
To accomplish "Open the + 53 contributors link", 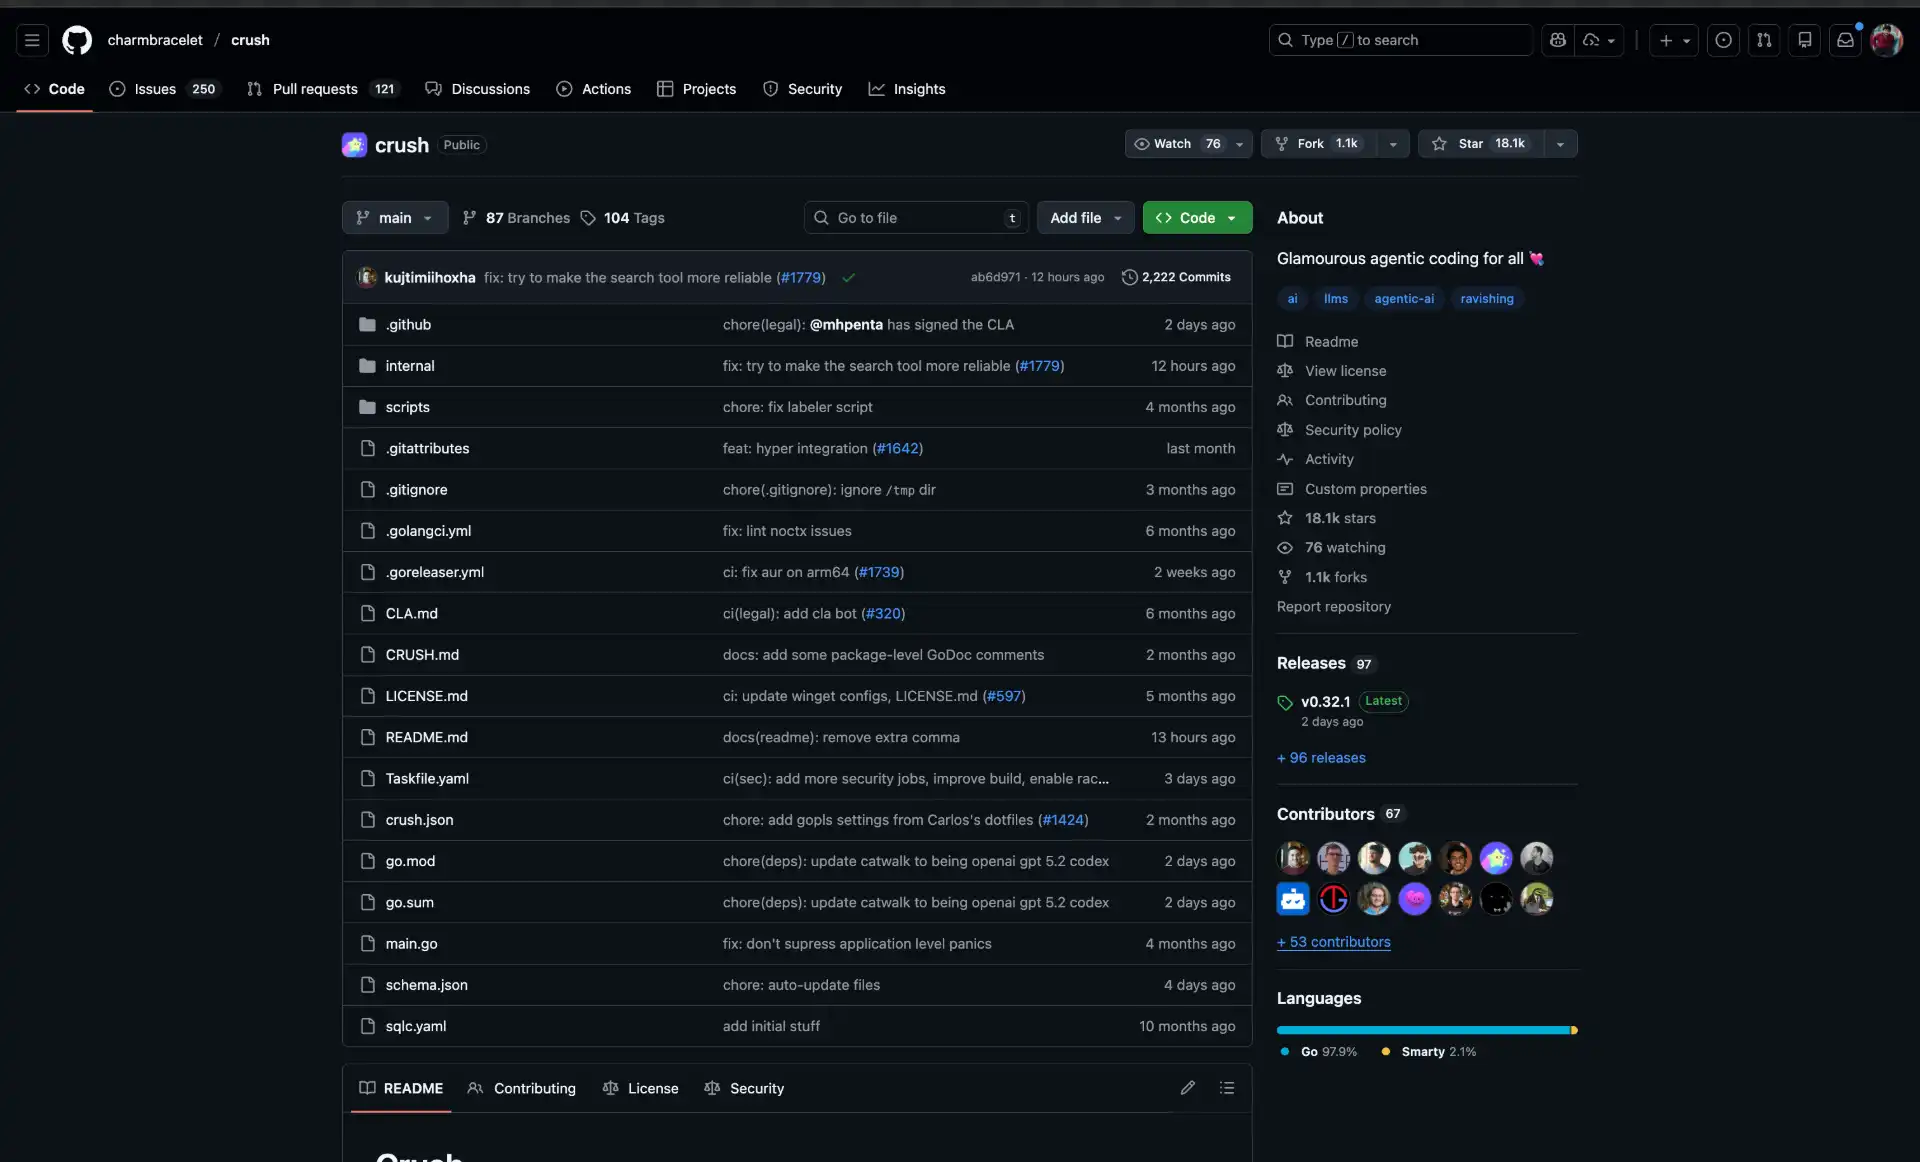I will pos(1333,942).
